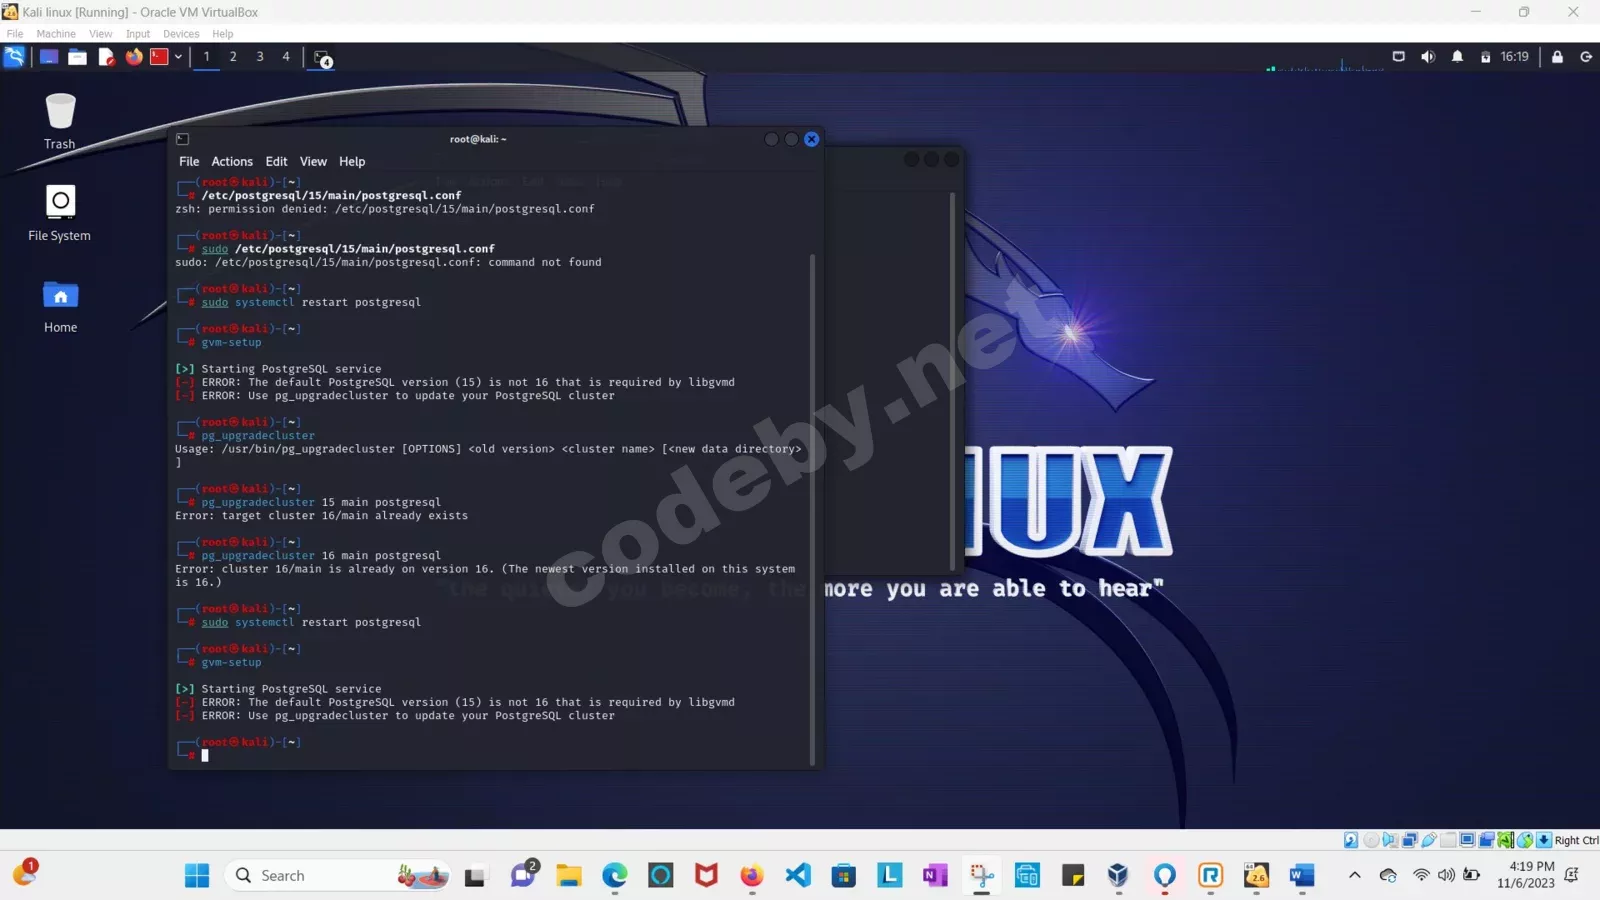This screenshot has height=900, width=1600.
Task: Switch to workspace 2
Action: pos(233,57)
